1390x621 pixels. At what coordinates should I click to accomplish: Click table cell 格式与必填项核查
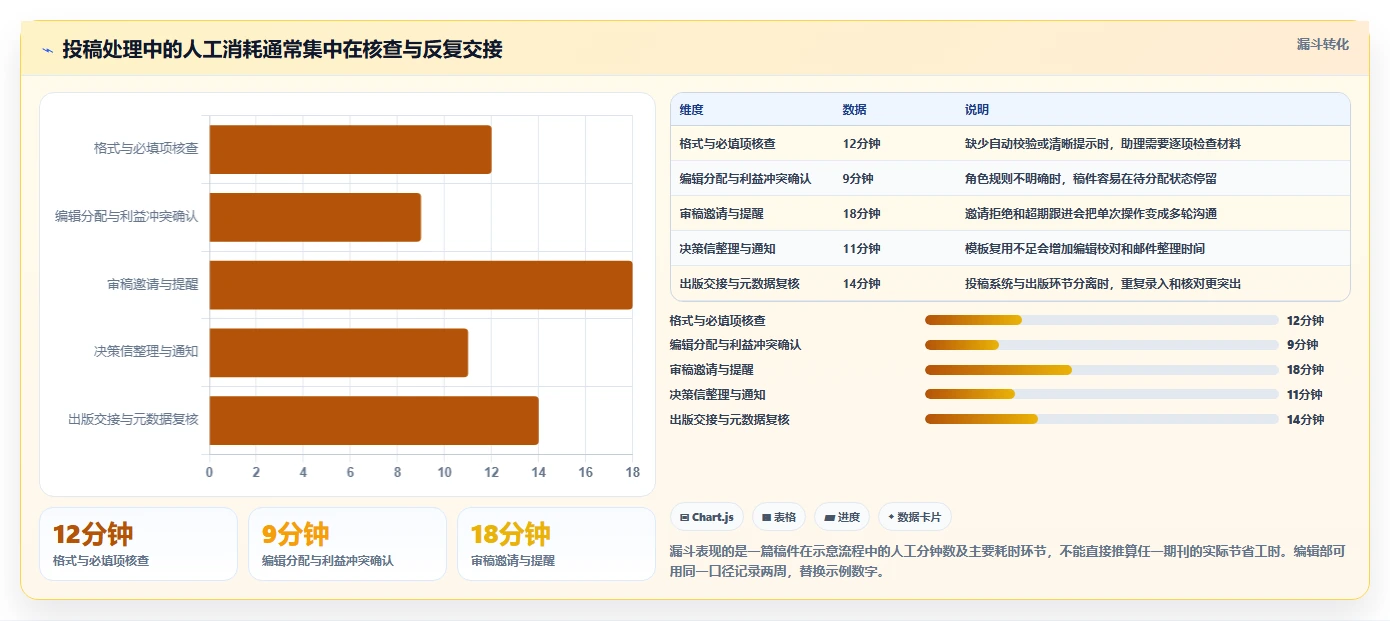pyautogui.click(x=728, y=144)
